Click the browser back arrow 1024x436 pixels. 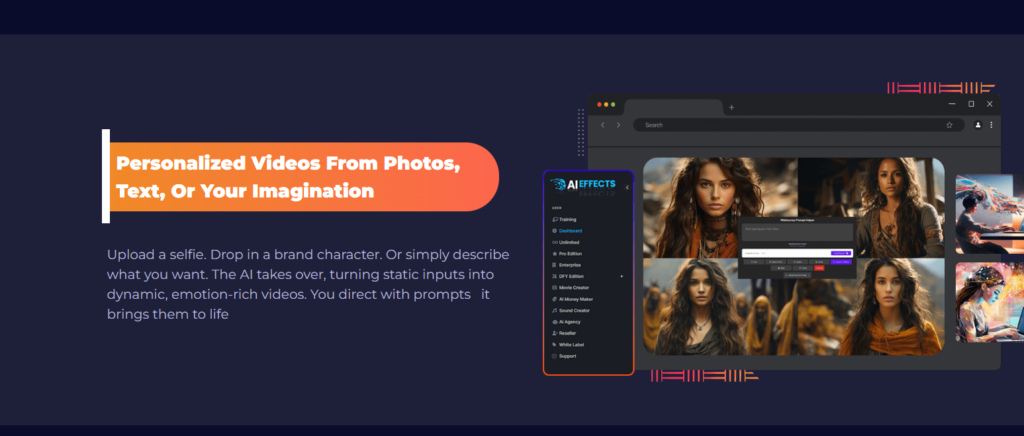[603, 125]
